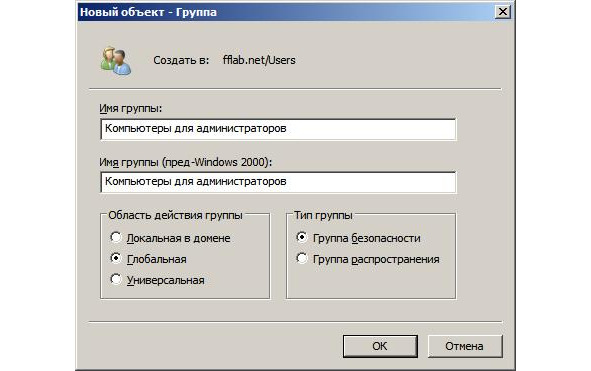This screenshot has height=371, width=591.
Task: Select the Универсальная radio button
Action: (x=116, y=280)
